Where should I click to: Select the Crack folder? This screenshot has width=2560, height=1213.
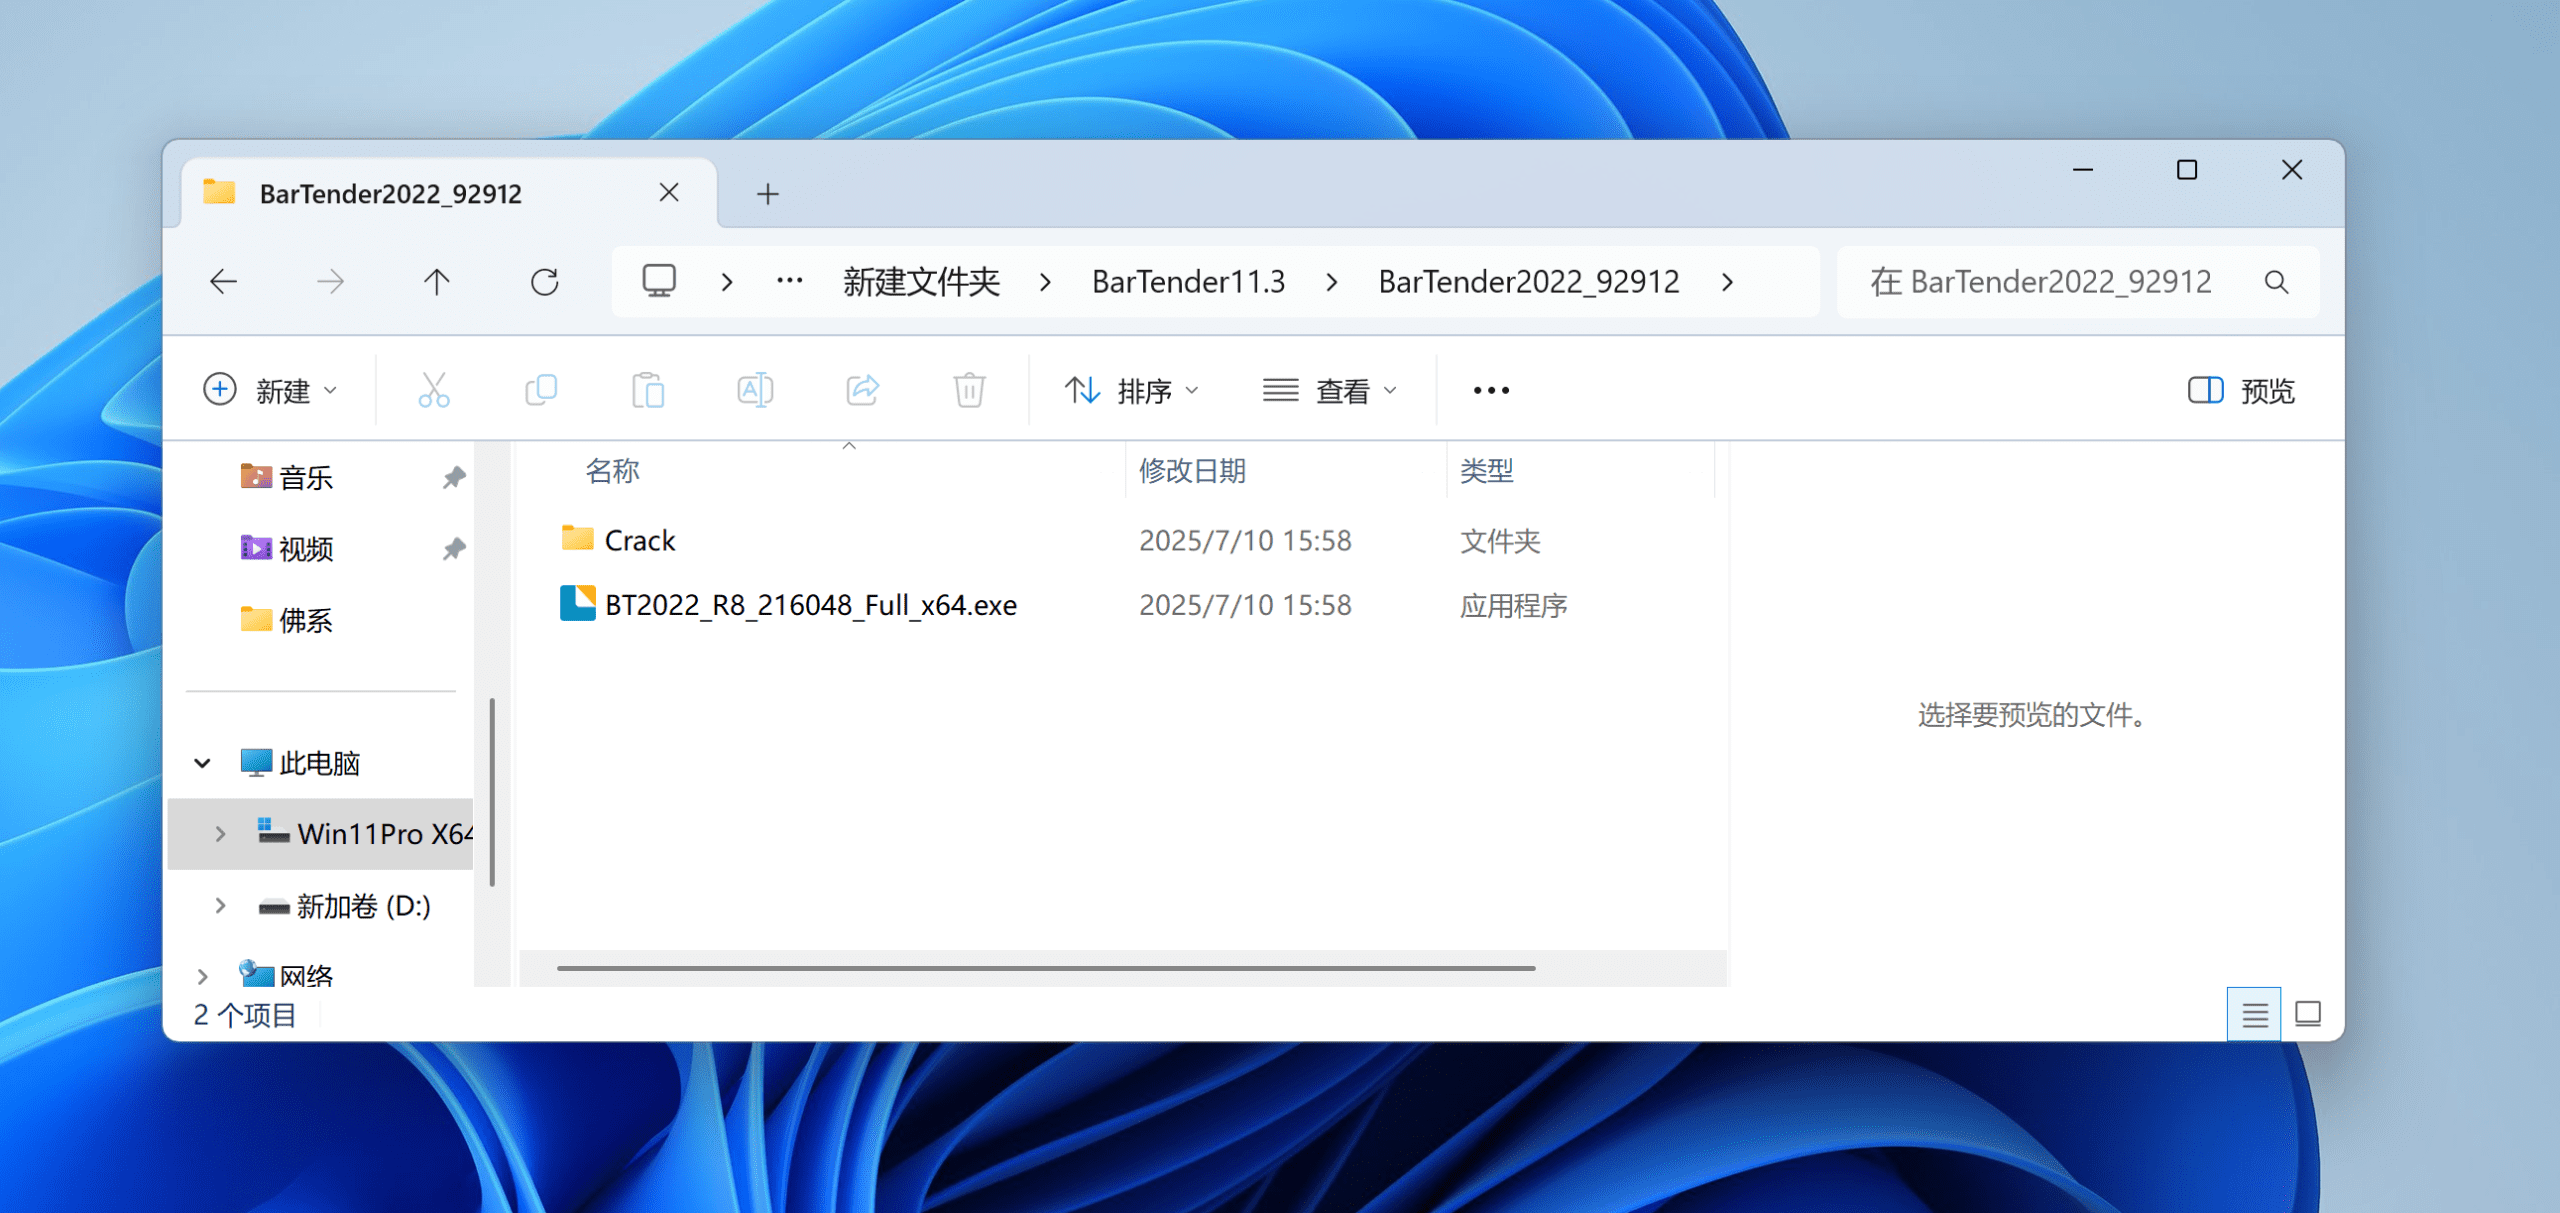pos(640,541)
